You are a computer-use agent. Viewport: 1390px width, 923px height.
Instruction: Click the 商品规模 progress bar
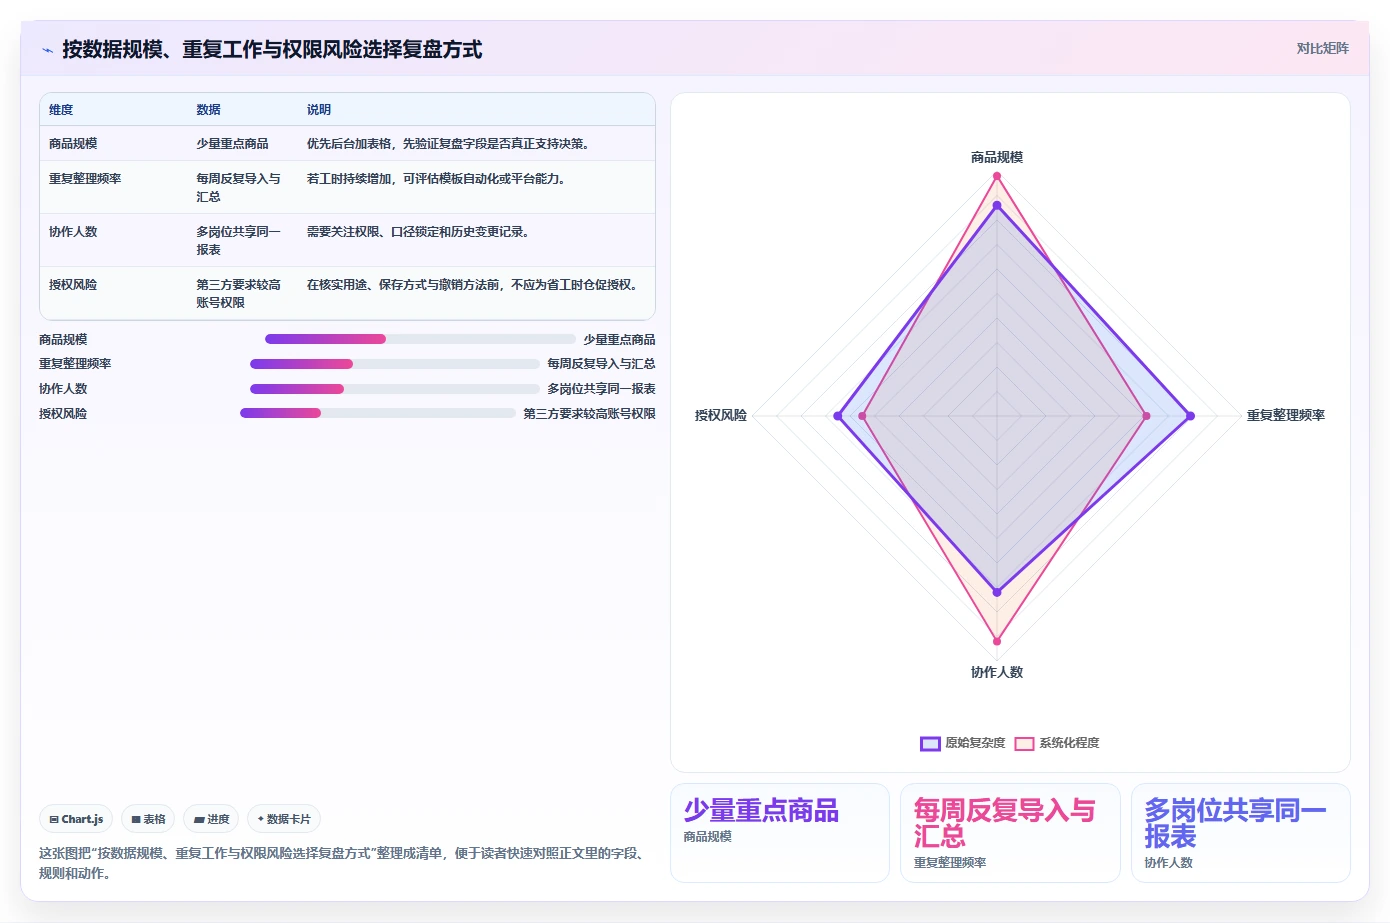[x=420, y=339]
